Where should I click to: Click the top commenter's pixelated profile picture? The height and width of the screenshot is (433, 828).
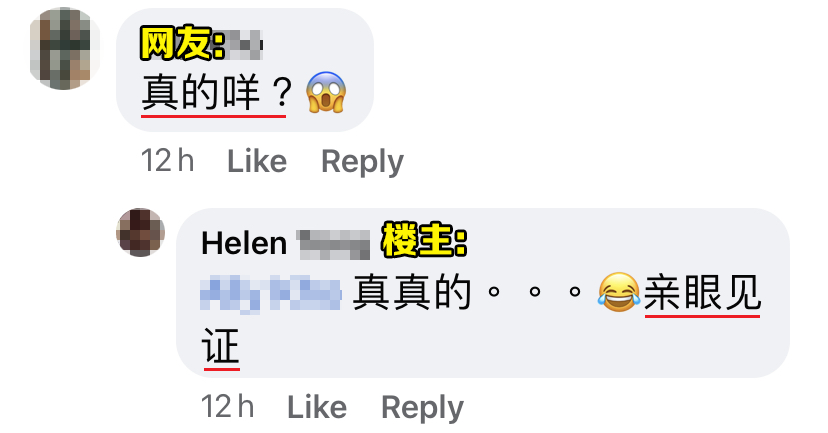[x=65, y=49]
